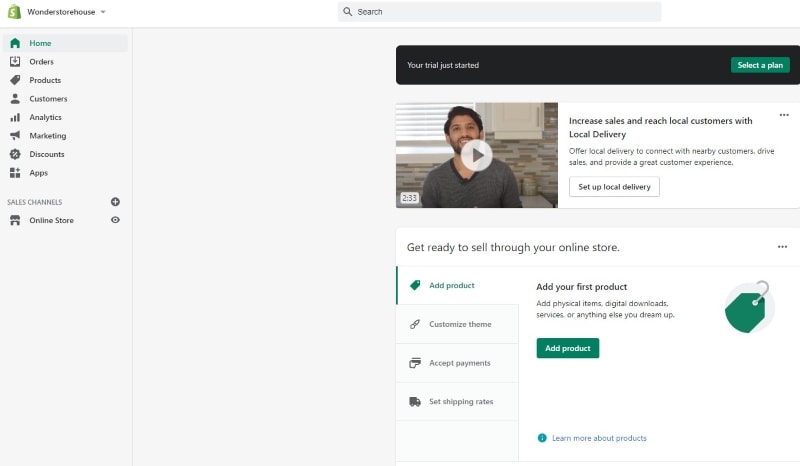Screen dimensions: 800x466
Task: Add a sales channel with plus icon
Action: tap(115, 202)
